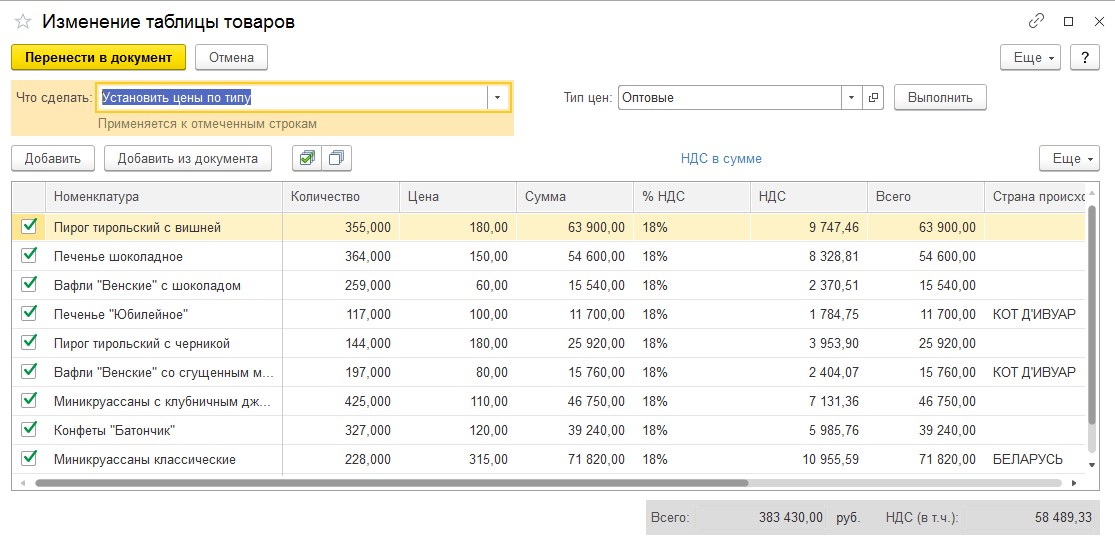Click the Выполнить button
Viewport: 1115px width, 542px height.
click(x=940, y=97)
